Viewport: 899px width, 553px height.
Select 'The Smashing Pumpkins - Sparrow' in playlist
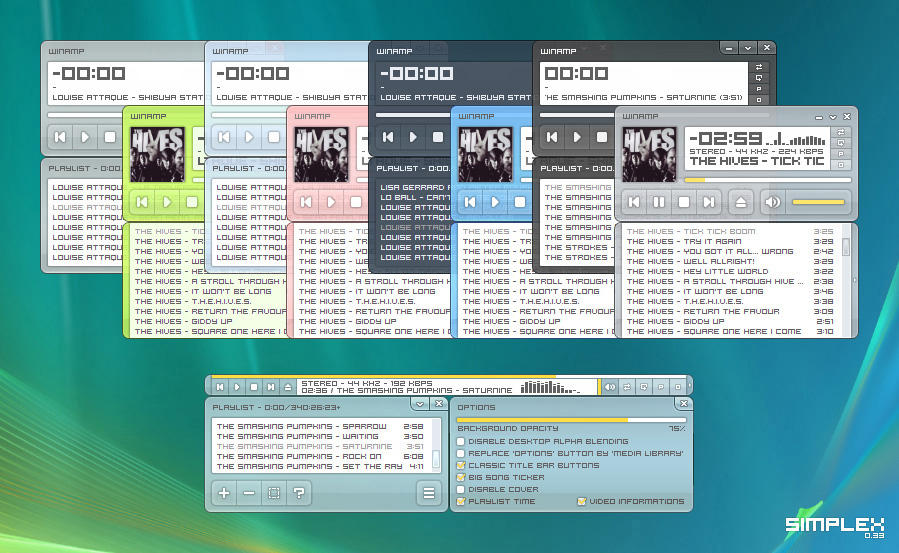(320, 426)
